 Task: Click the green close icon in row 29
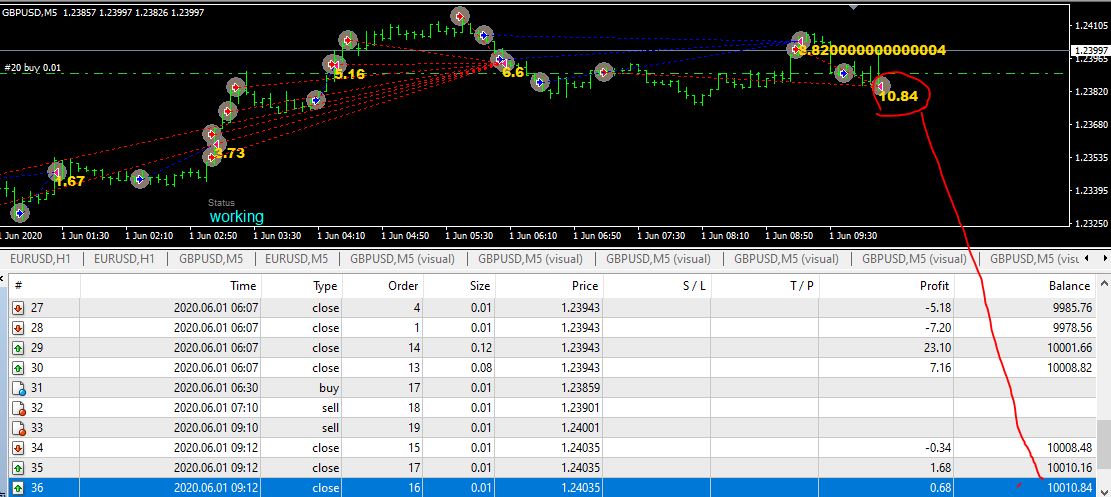pos(18,347)
